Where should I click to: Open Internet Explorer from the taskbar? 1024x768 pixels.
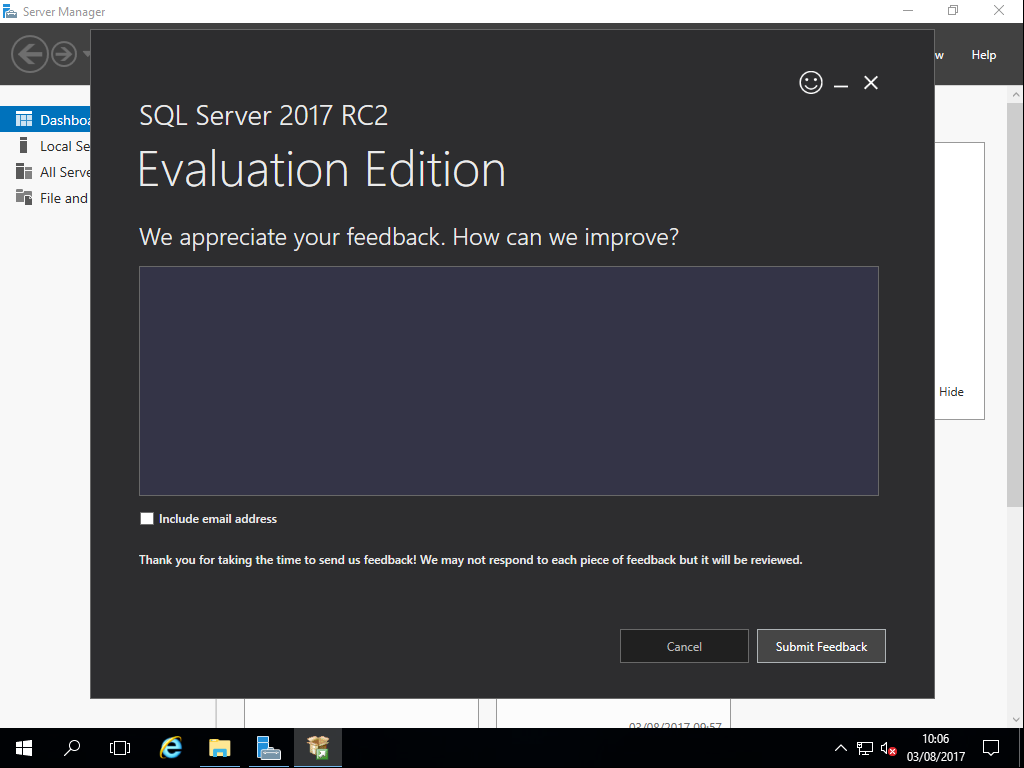172,747
